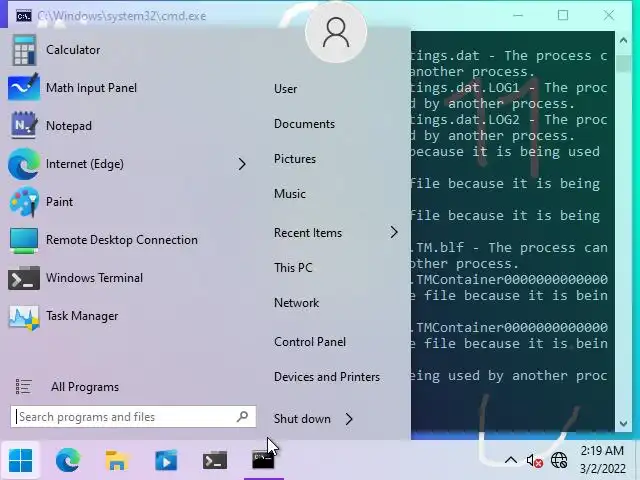The width and height of the screenshot is (640, 480).
Task: Expand Recent Items submenu arrow
Action: [393, 233]
